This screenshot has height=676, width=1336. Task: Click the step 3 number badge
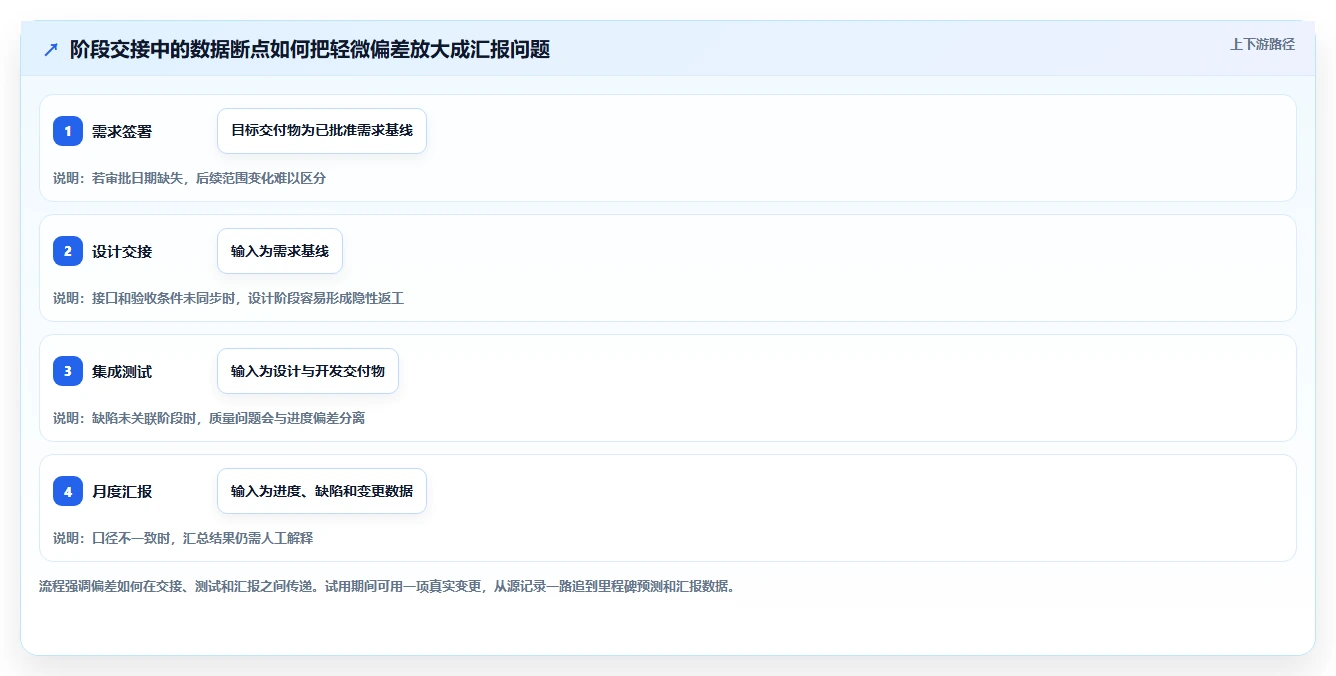pyautogui.click(x=68, y=371)
